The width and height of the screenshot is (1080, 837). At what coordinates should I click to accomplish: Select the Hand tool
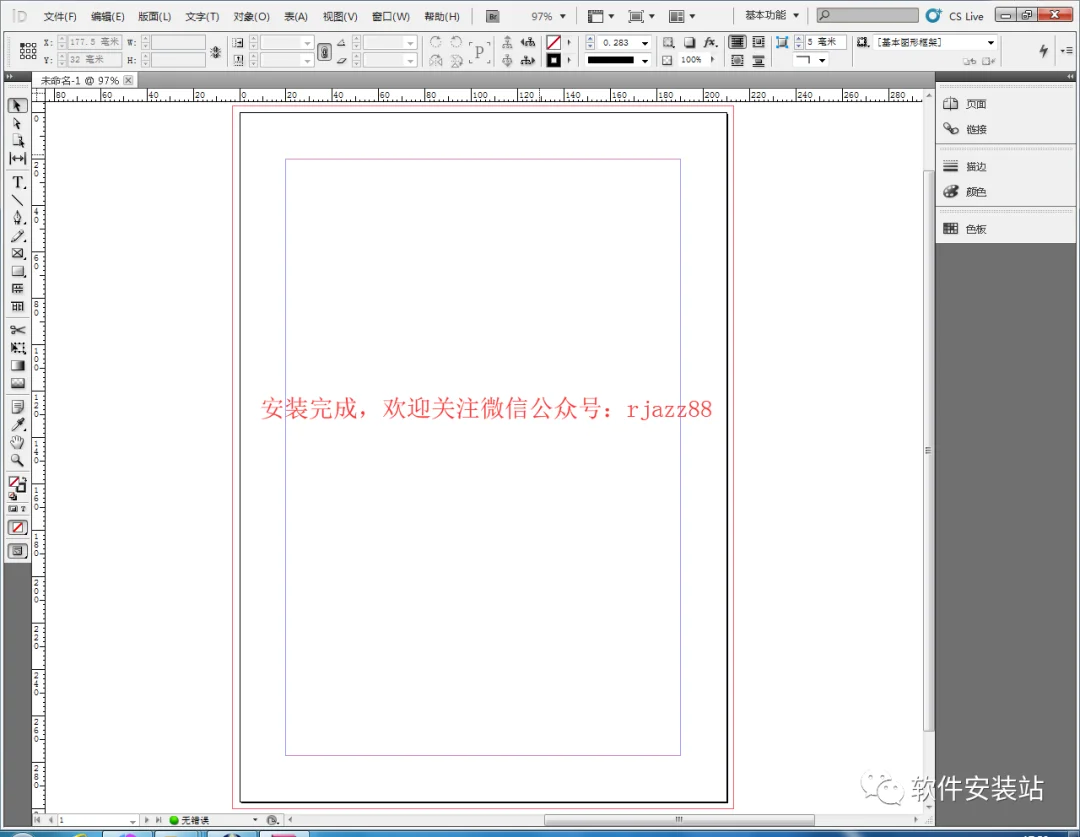(17, 442)
